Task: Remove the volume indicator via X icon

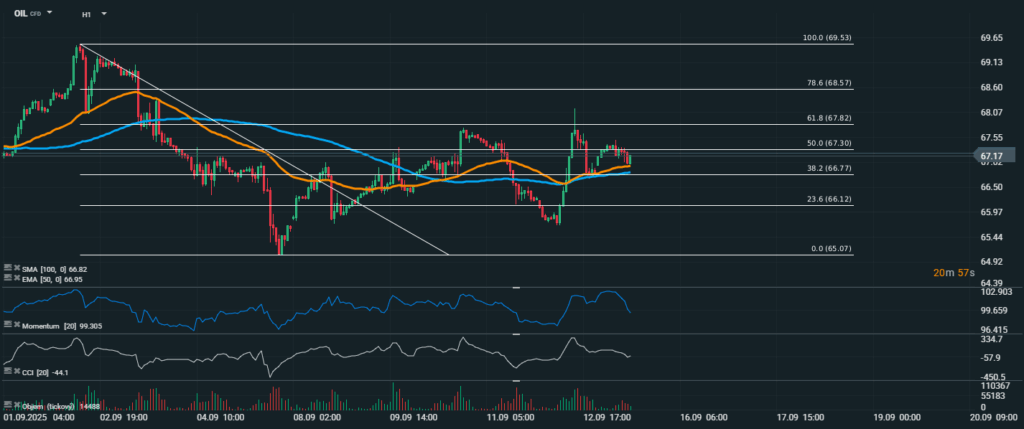Action: (x=17, y=406)
